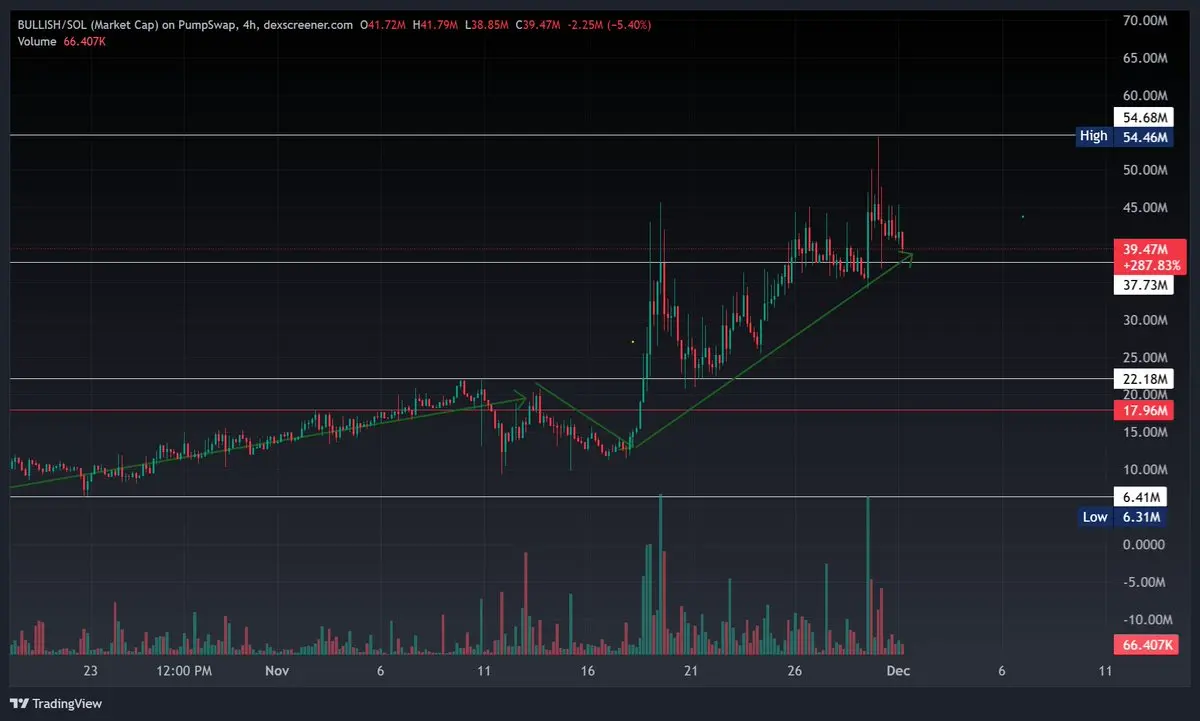
Task: Click the 23 date label on time axis
Action: pos(91,671)
